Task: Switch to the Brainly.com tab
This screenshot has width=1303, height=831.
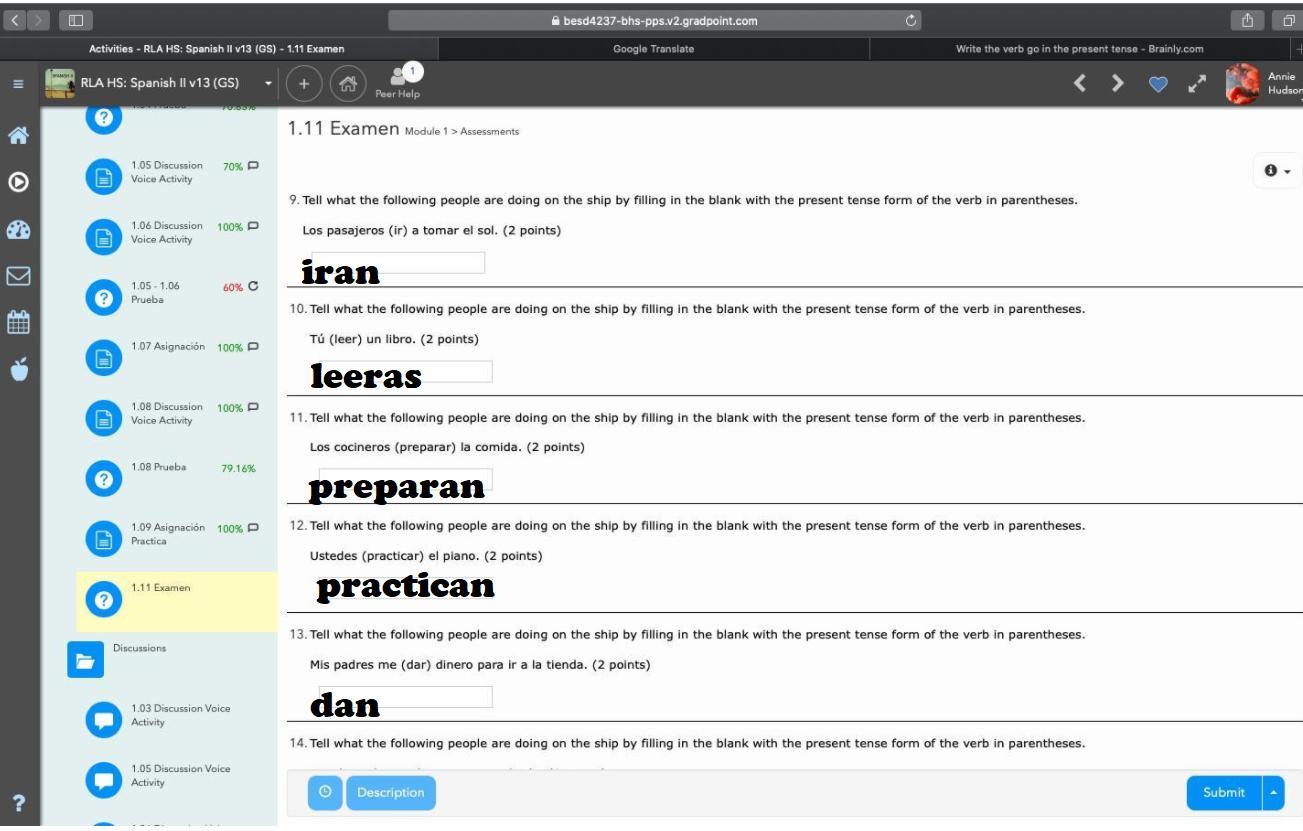Action: pos(1079,49)
